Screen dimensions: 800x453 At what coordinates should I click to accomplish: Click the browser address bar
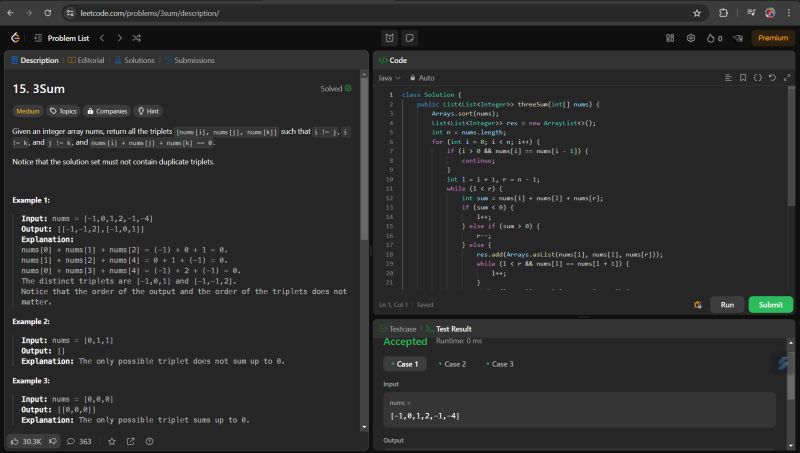[385, 13]
